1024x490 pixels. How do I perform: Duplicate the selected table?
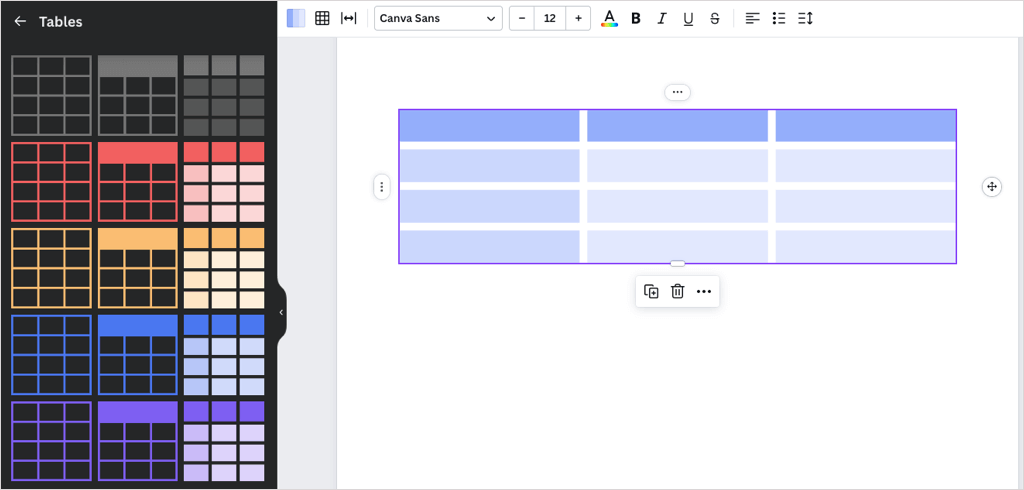651,291
